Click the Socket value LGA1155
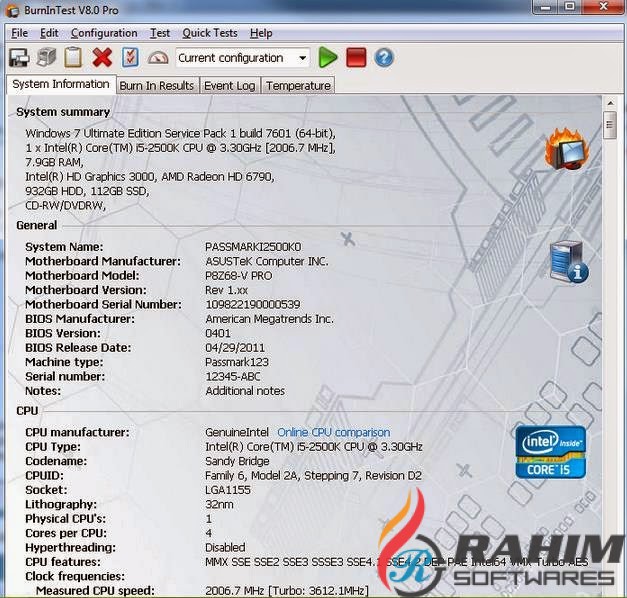This screenshot has width=627, height=598. pos(228,490)
